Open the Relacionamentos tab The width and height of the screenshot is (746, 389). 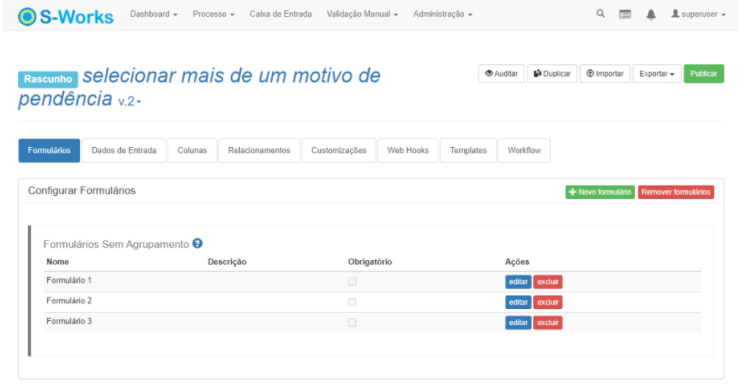[259, 150]
